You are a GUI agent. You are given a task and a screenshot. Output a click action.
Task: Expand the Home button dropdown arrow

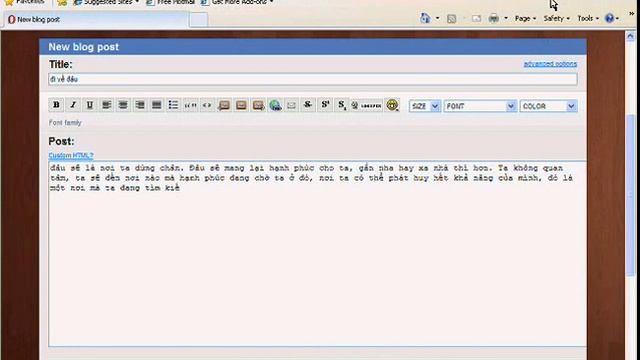click(x=437, y=18)
